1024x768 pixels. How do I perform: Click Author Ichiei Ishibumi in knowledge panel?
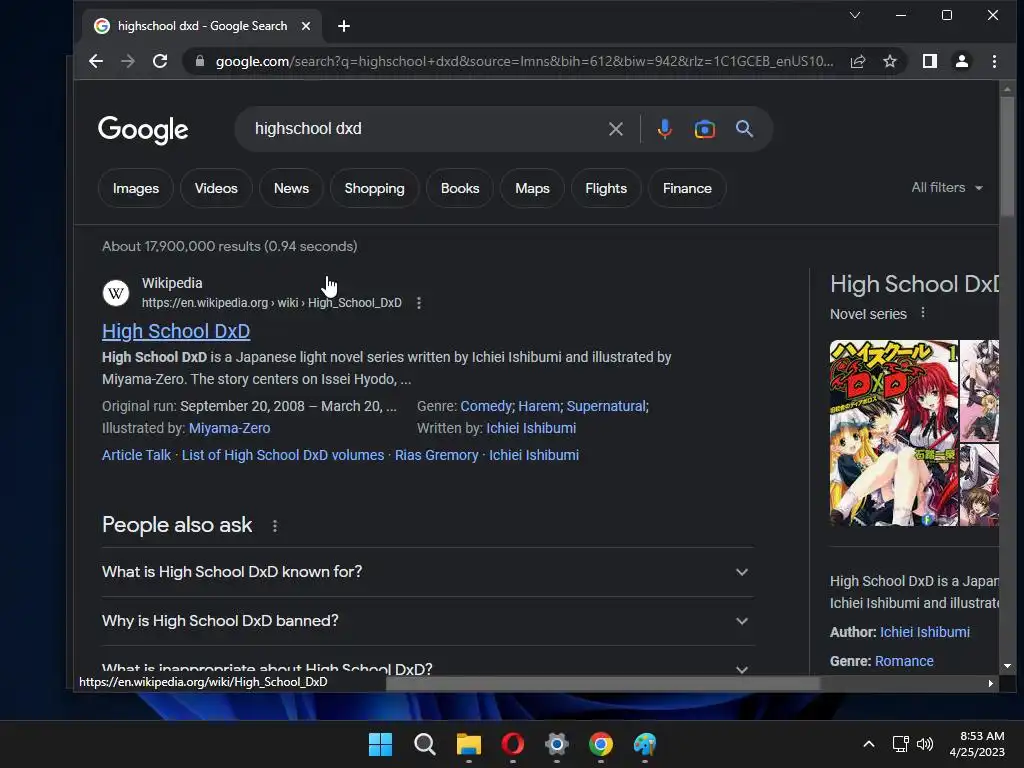tap(925, 632)
